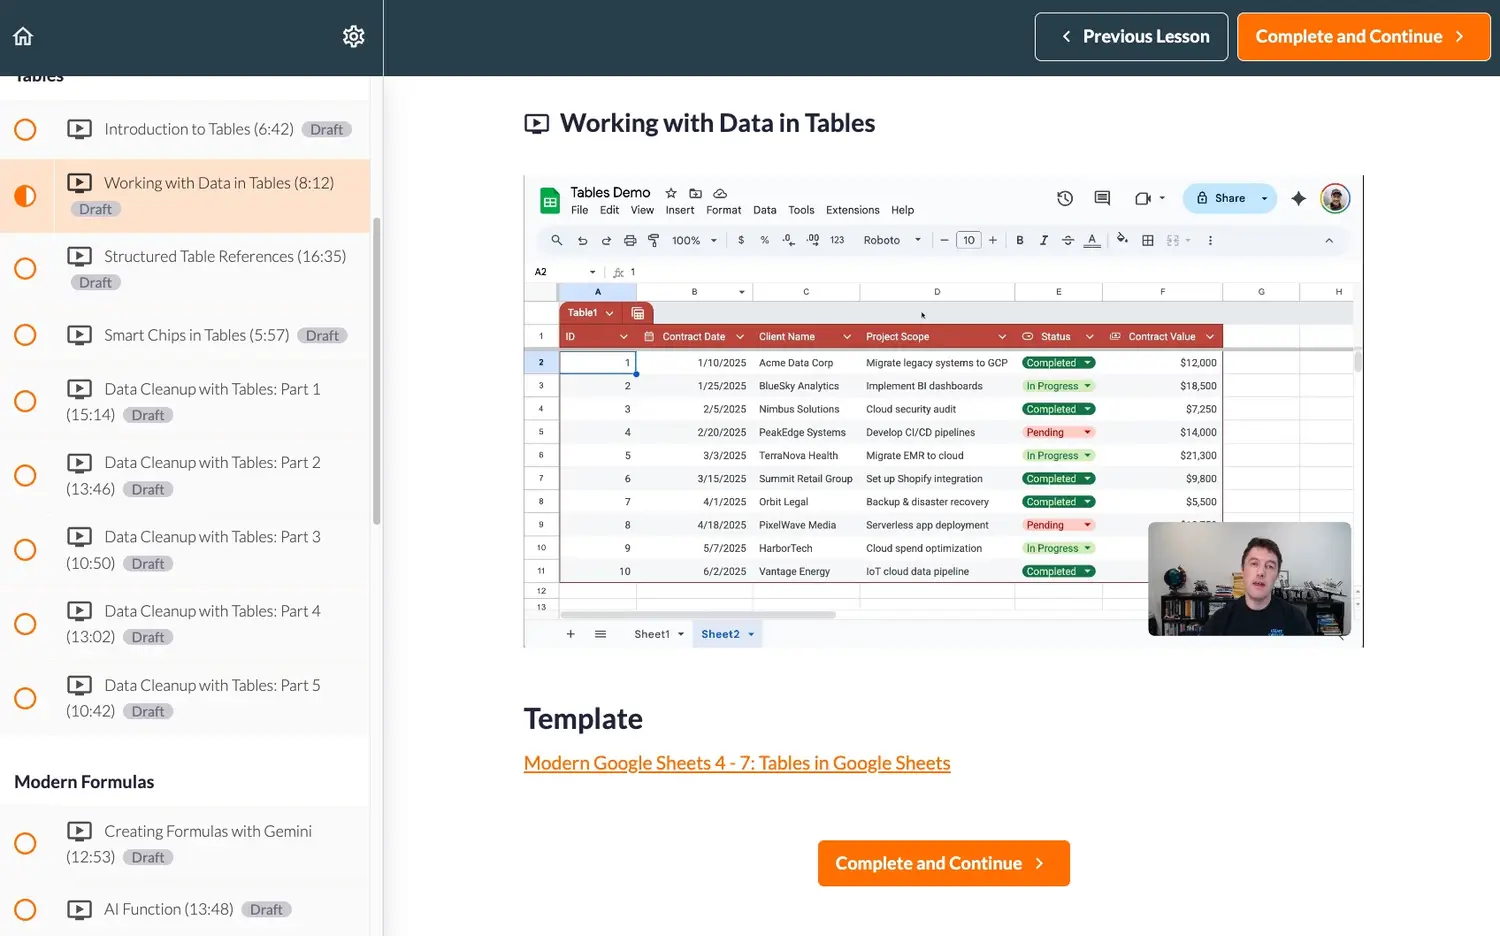Open the Roboto font dropdown

click(x=891, y=240)
